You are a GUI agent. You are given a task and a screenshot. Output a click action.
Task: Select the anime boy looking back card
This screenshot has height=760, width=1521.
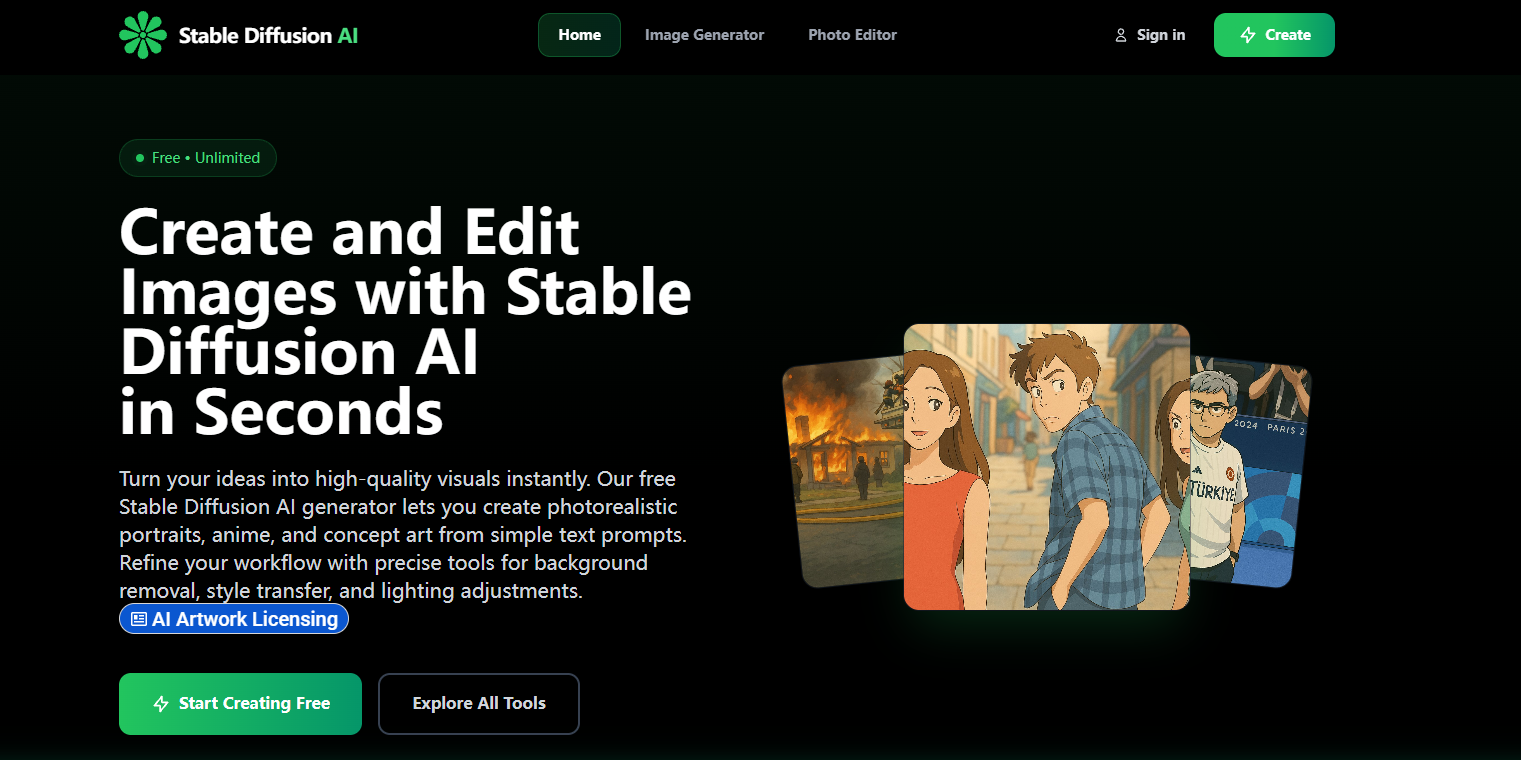coord(1047,466)
